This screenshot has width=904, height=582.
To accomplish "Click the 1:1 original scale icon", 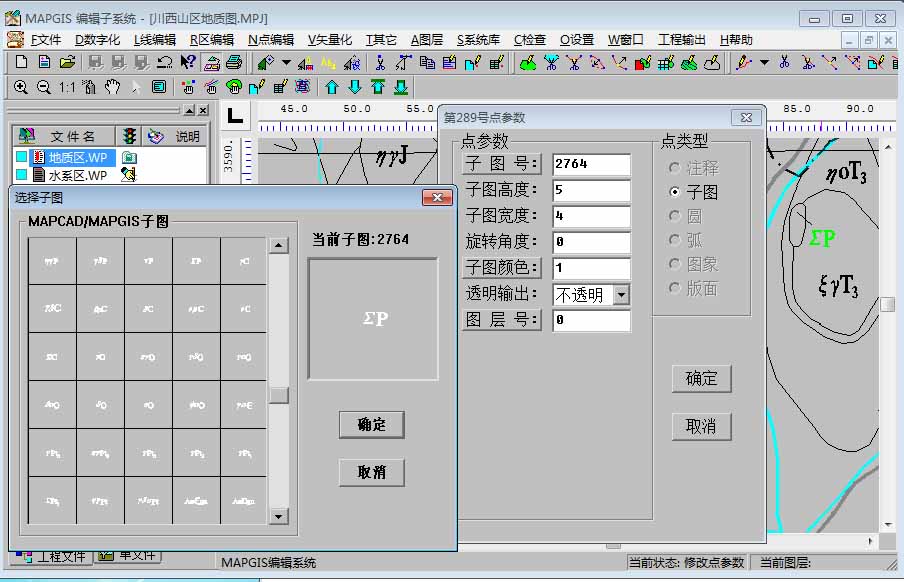I will pos(67,87).
